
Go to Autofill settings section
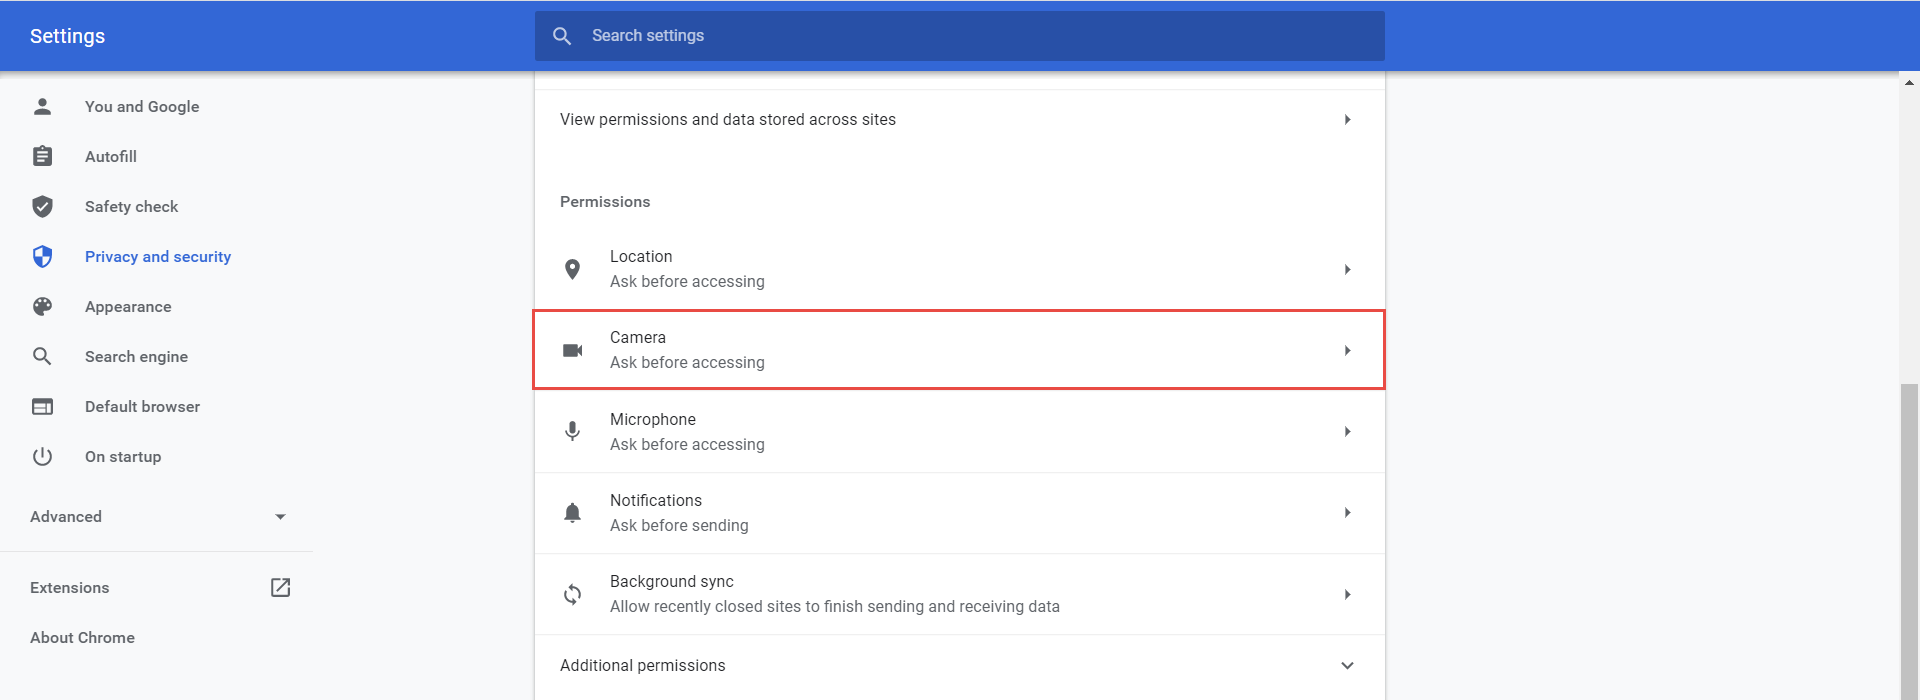click(x=111, y=157)
